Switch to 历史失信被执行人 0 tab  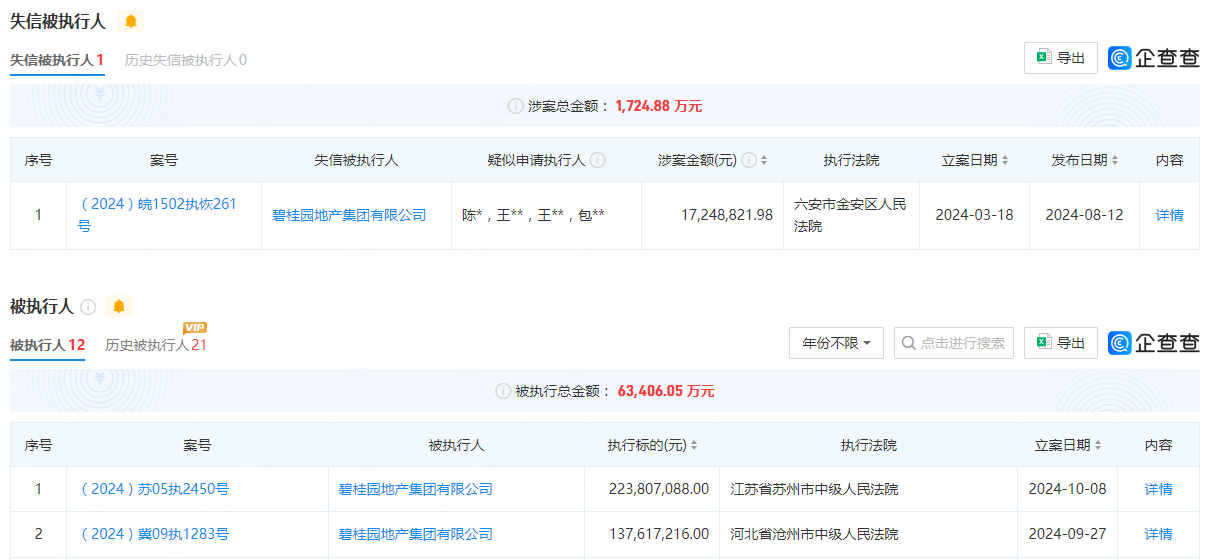pyautogui.click(x=185, y=60)
